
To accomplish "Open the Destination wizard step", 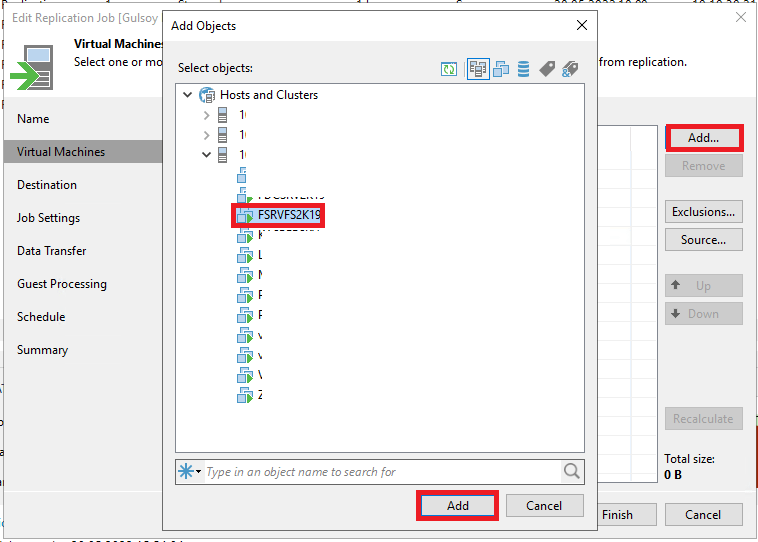I will point(47,185).
